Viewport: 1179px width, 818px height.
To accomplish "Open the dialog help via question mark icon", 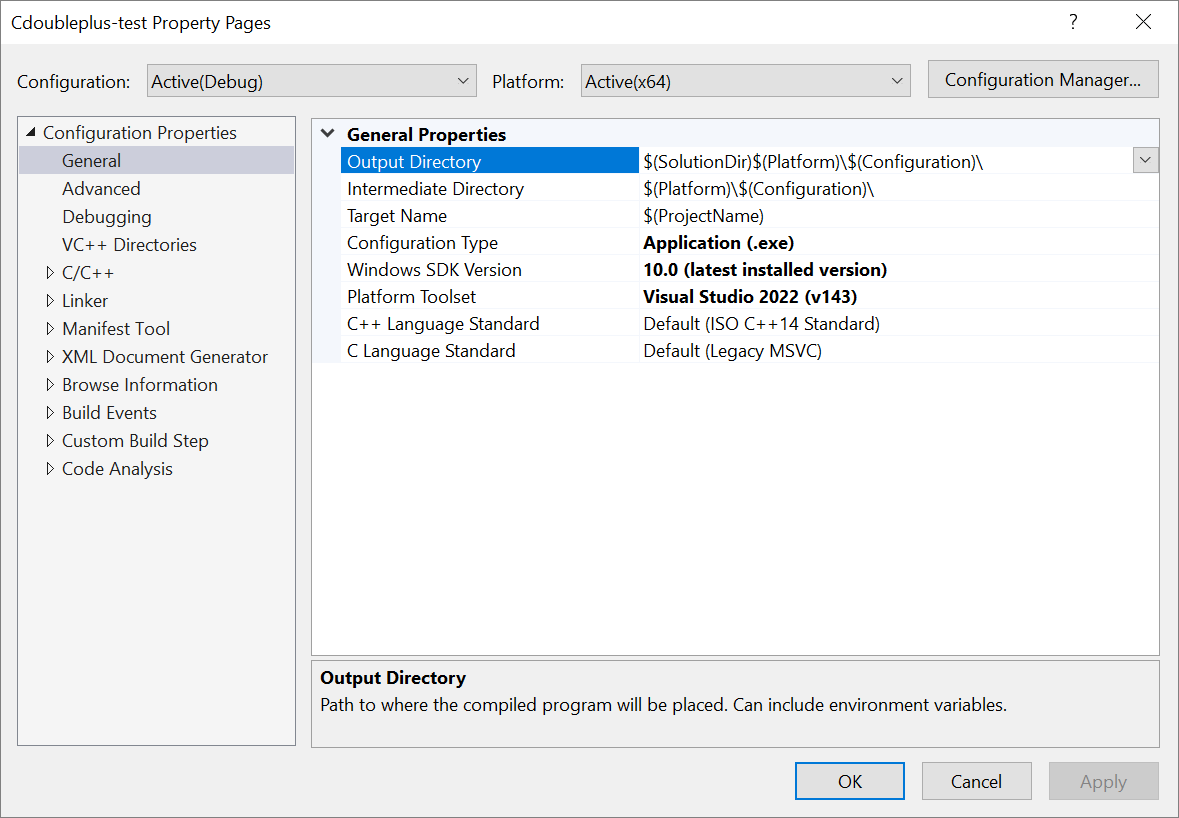I will (1073, 21).
